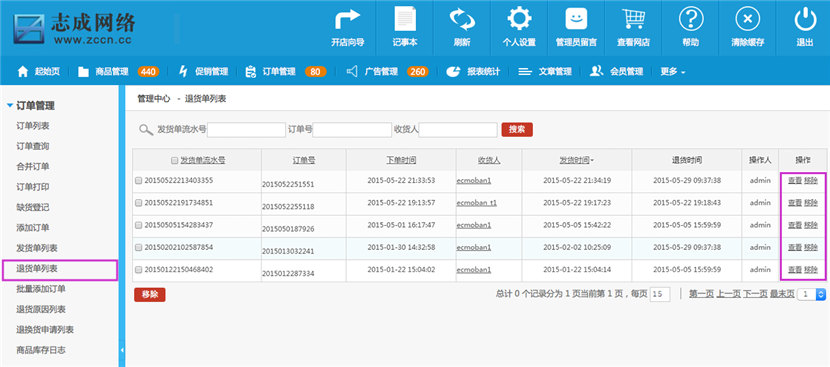The width and height of the screenshot is (830, 367).
Task: Click the 起始页 home icon
Action: (23, 71)
